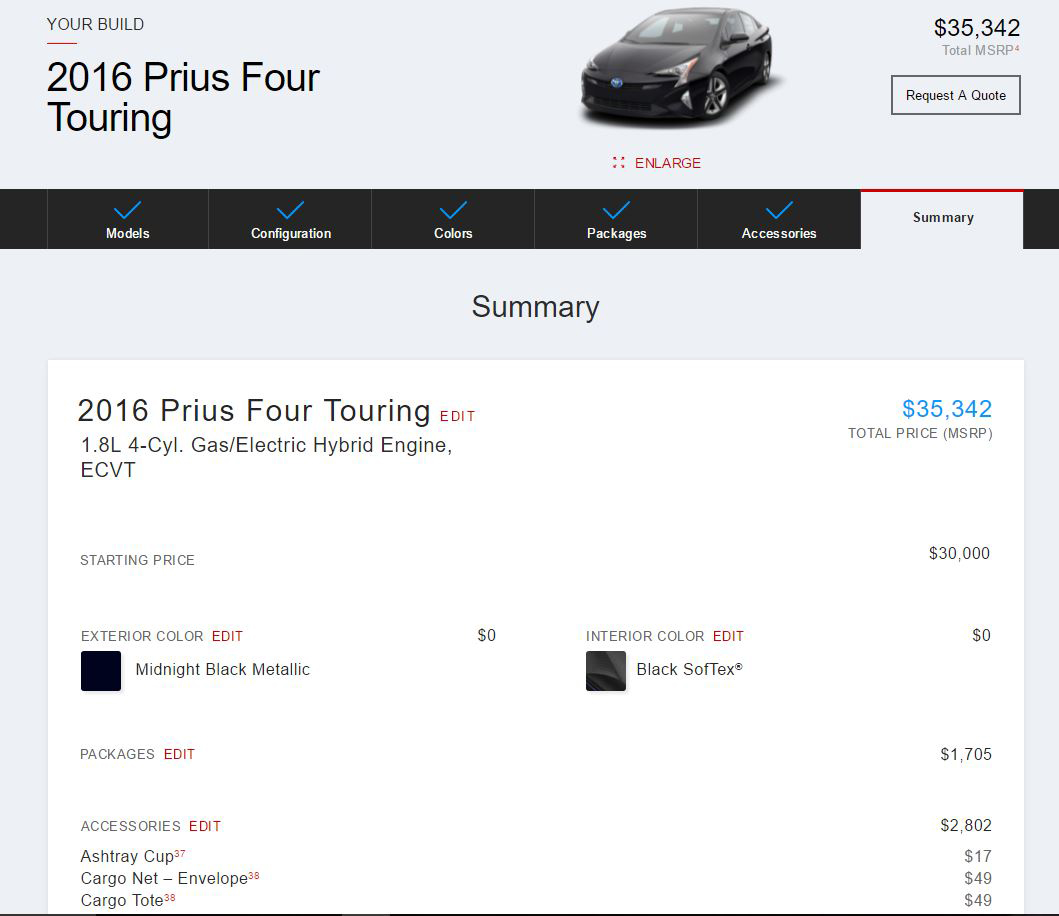
Task: Click the Accessories step checkmark icon
Action: pos(779,210)
